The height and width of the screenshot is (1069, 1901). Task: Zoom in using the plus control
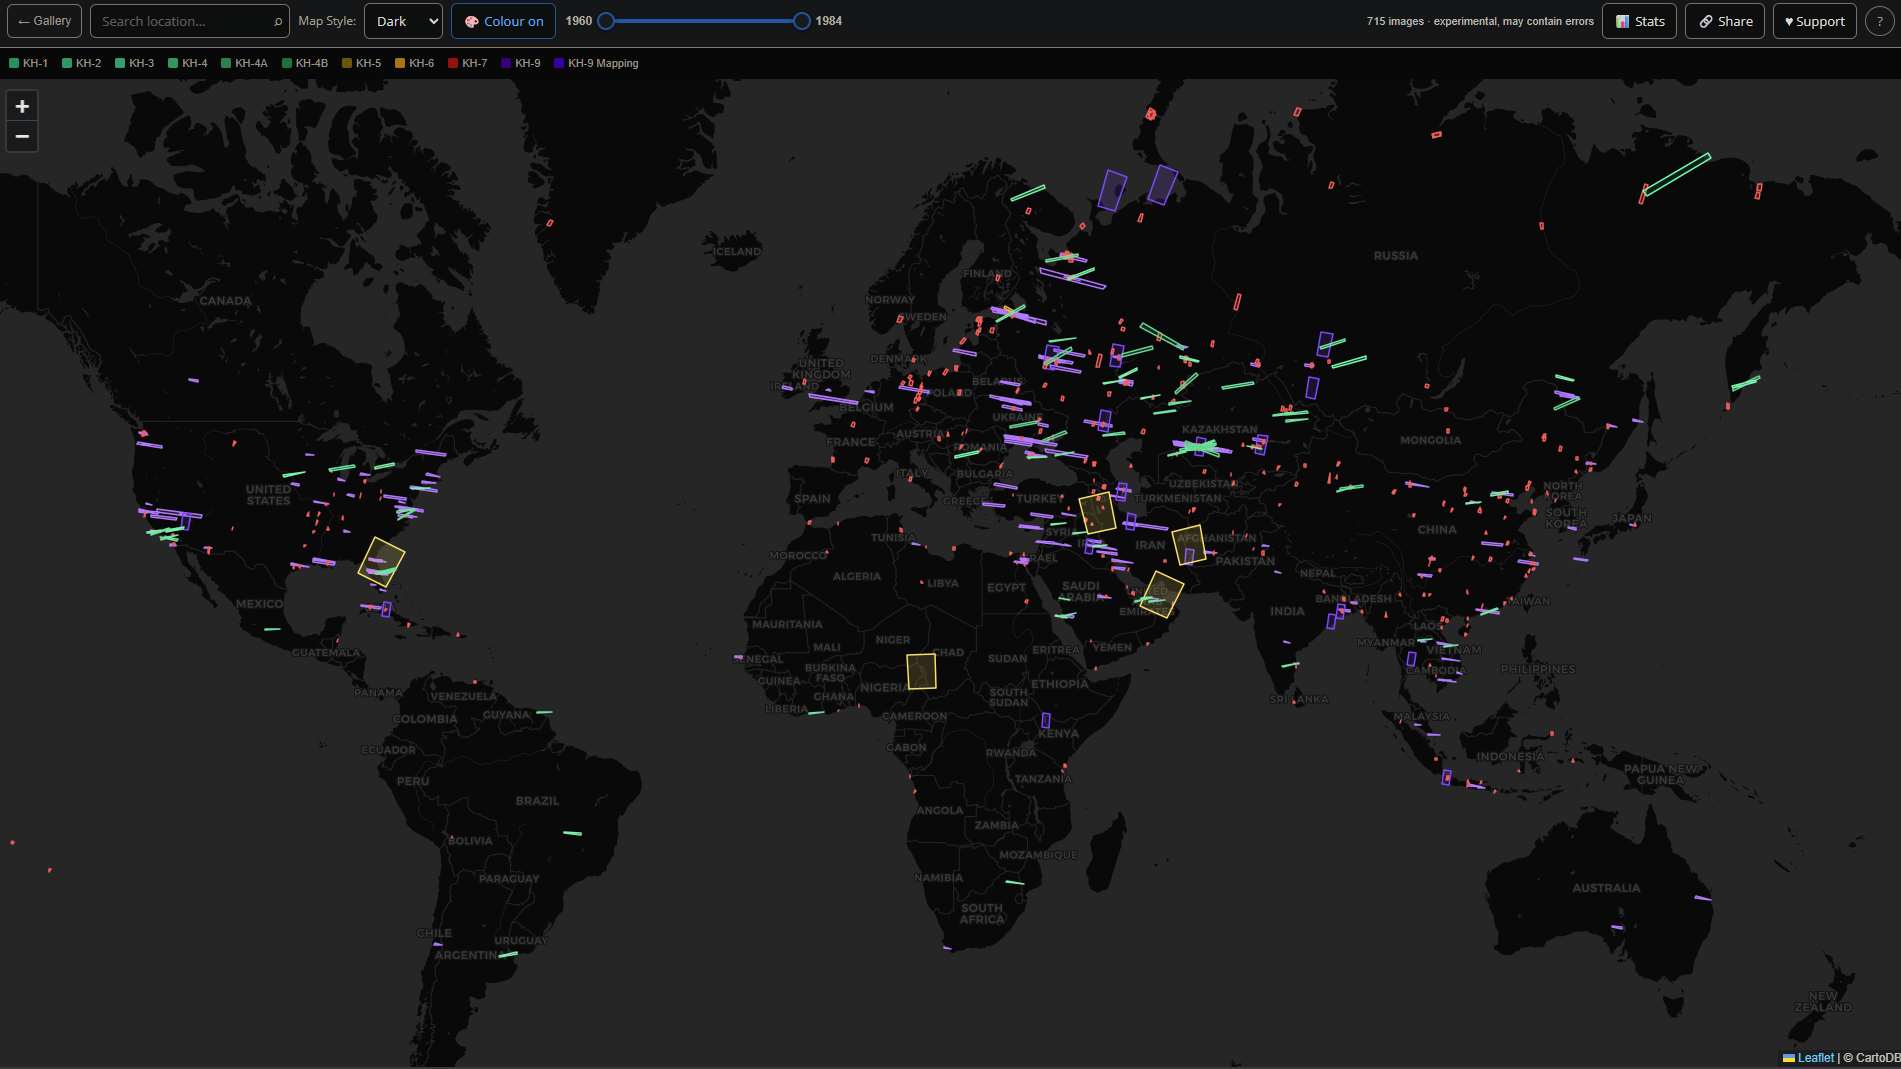[x=22, y=105]
